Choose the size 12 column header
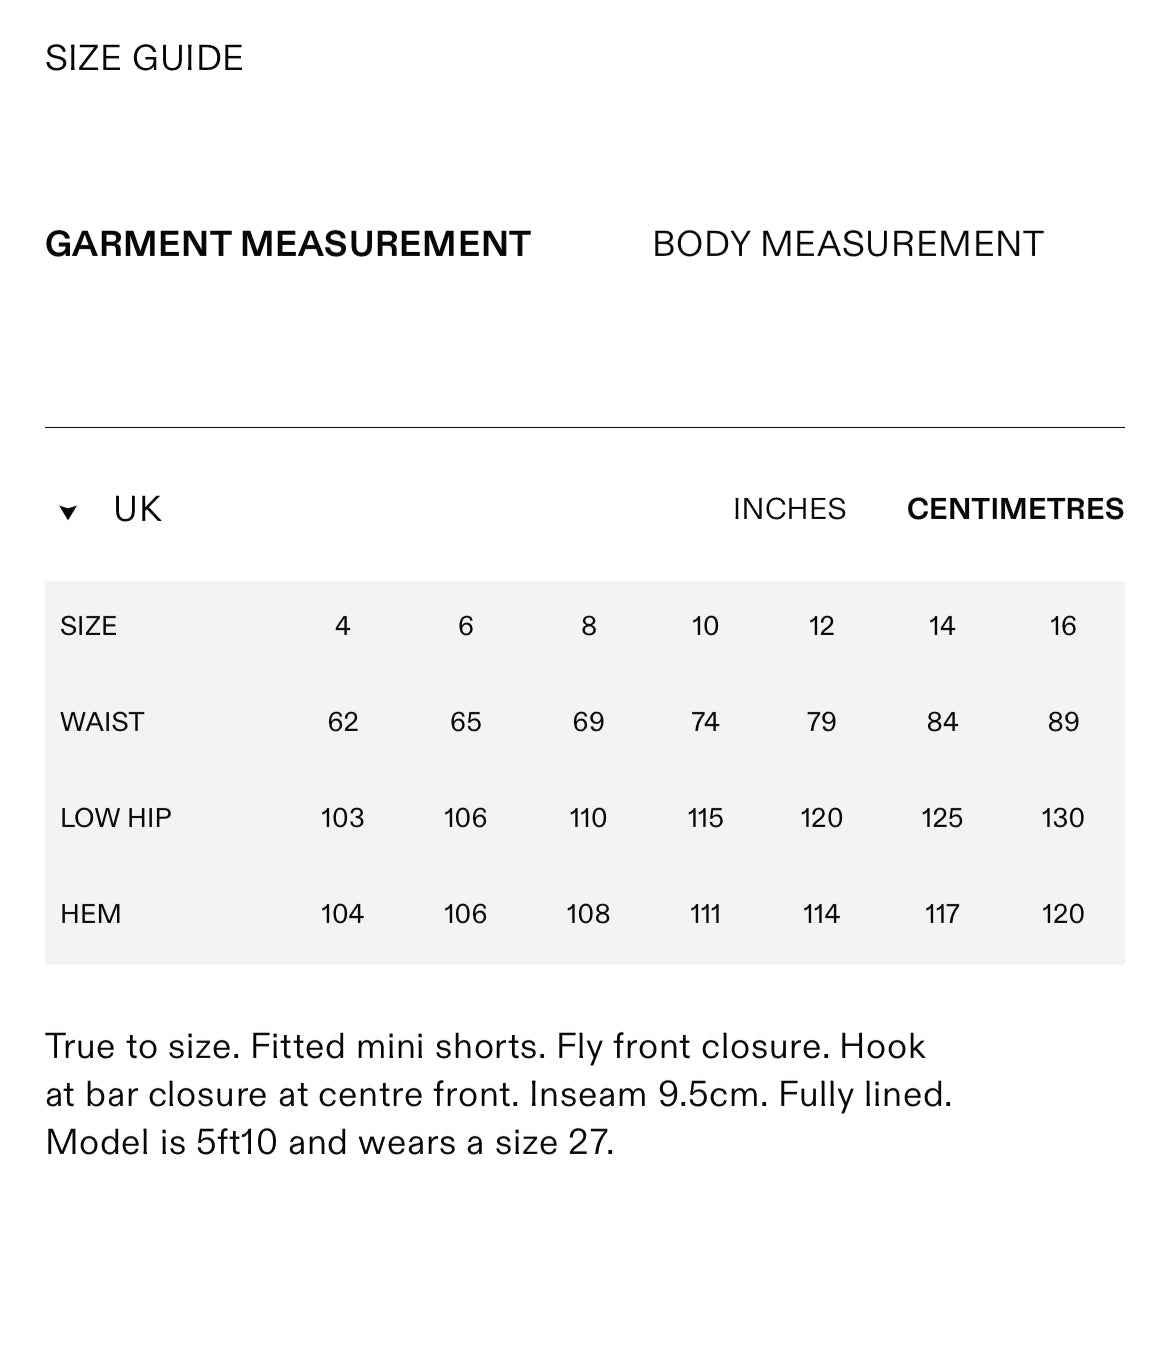Screen dimensions: 1170x1359 [x=821, y=626]
